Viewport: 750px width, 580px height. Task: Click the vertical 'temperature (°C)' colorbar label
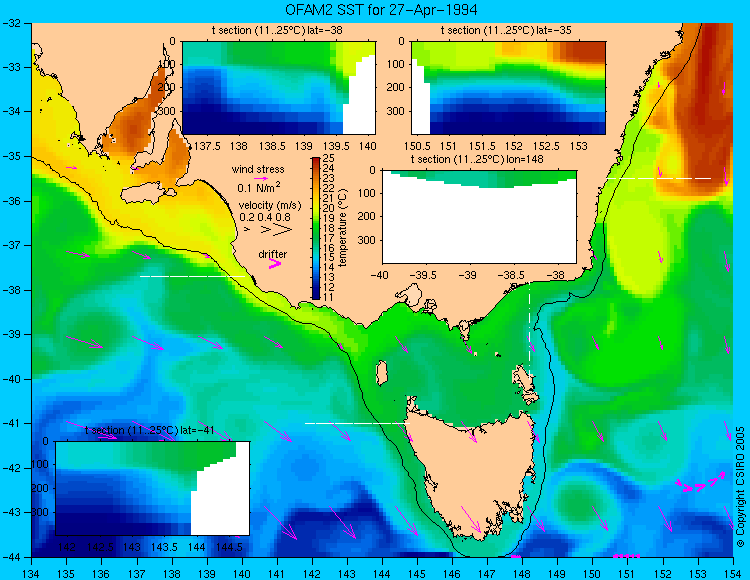pyautogui.click(x=342, y=228)
